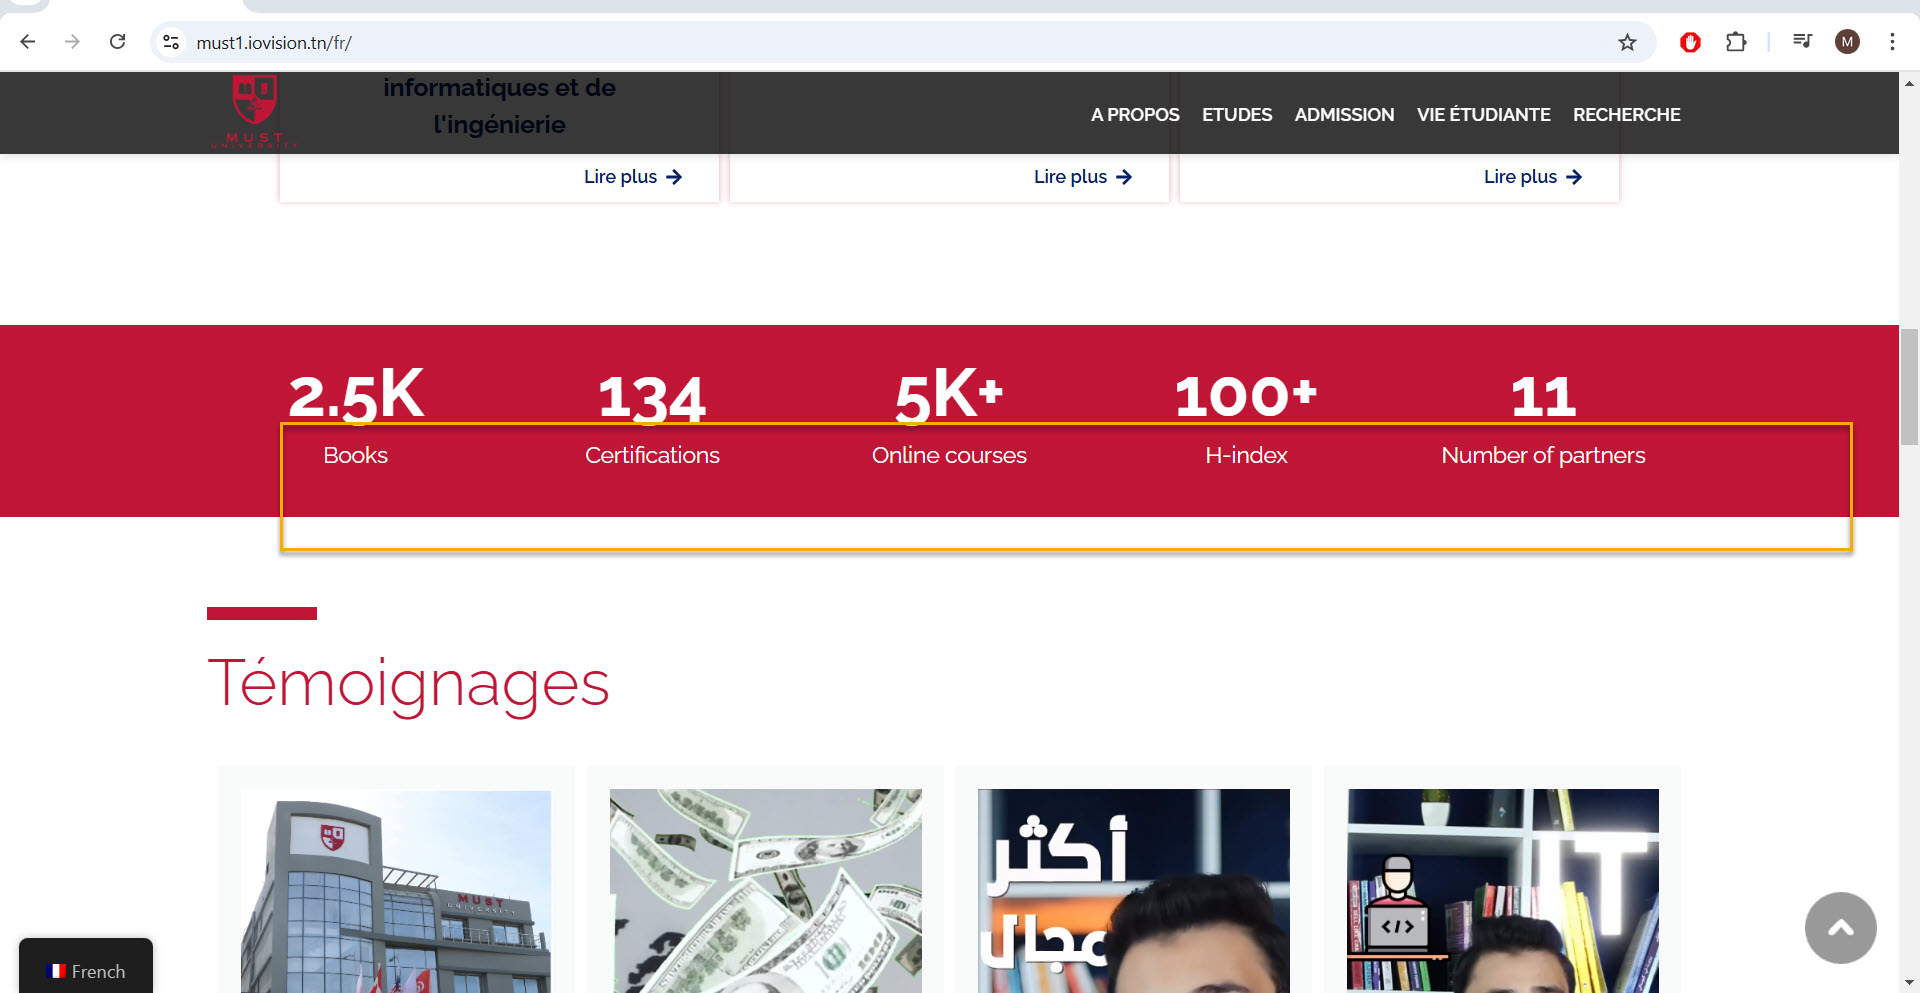Viewport: 1920px width, 993px height.
Task: Open the ADMISSION menu
Action: coord(1344,115)
